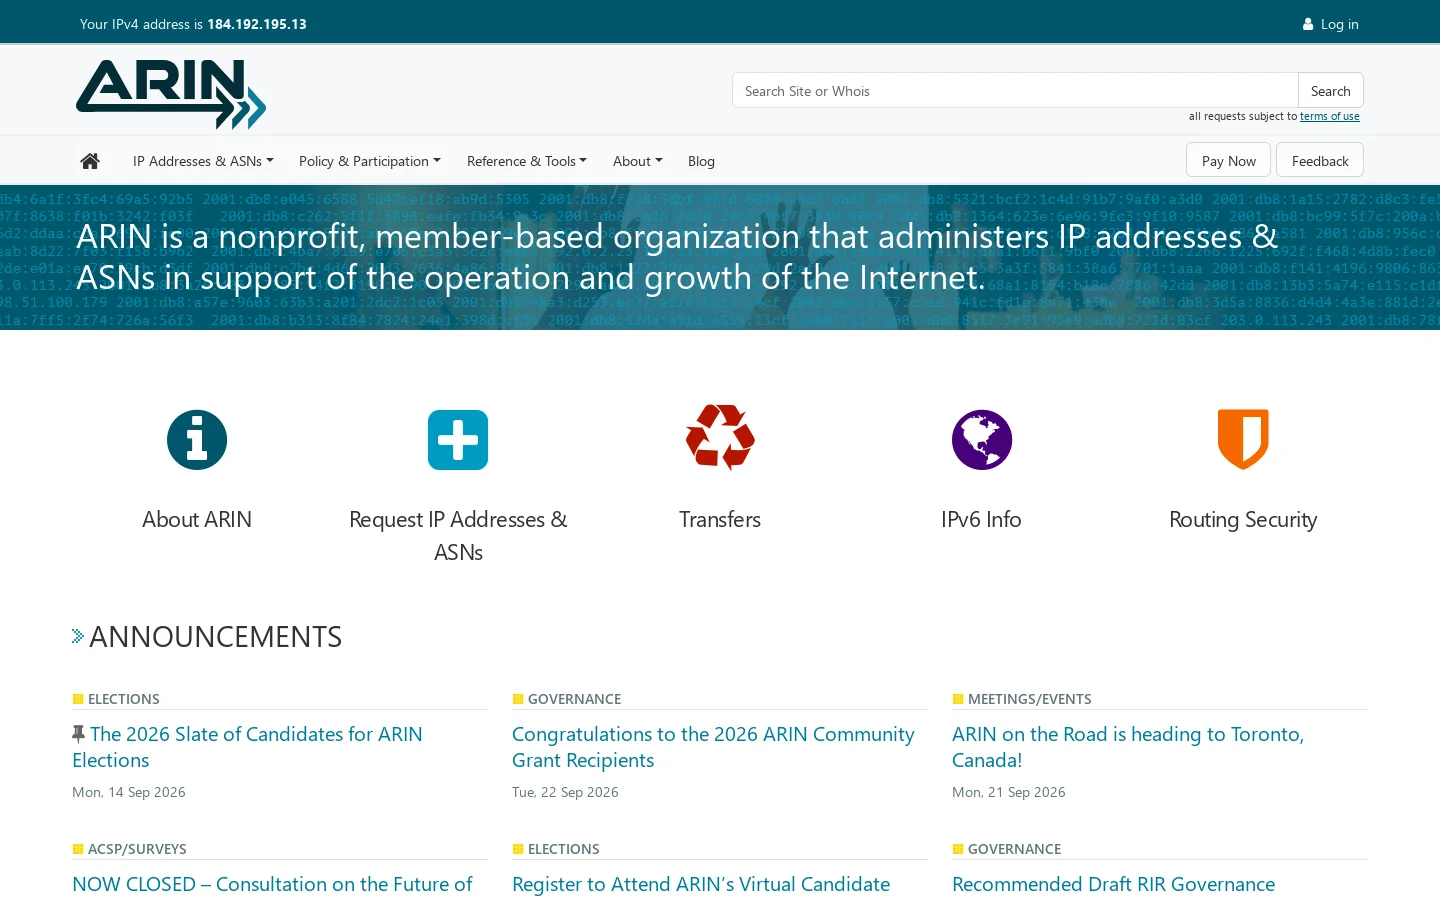Click the pin icon on 2026 Slate announcement
This screenshot has height=900, width=1440.
[79, 734]
